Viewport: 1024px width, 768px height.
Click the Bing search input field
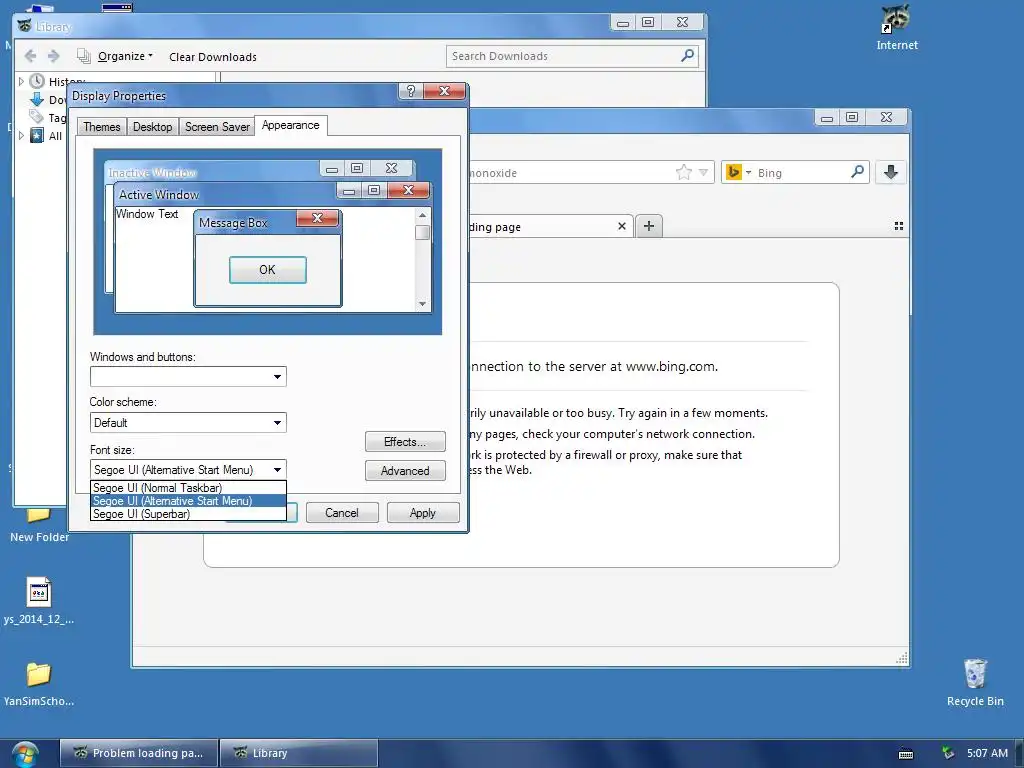(x=801, y=172)
